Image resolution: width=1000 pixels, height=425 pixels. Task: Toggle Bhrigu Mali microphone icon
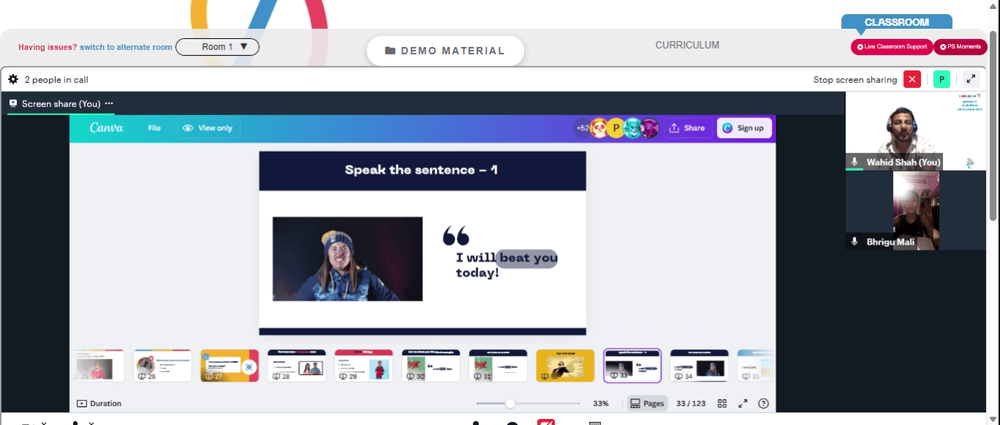(x=855, y=241)
